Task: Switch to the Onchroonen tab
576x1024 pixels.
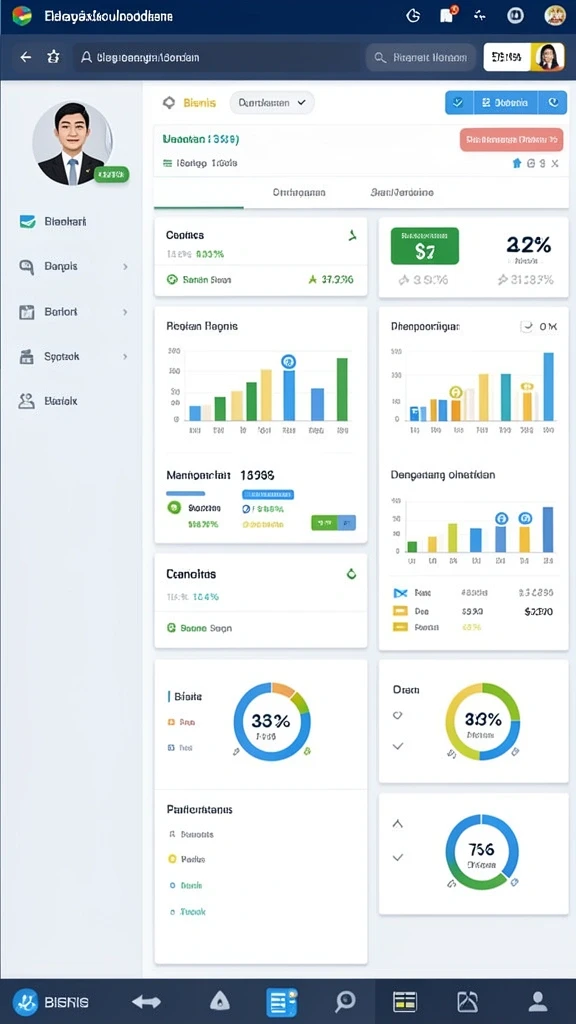Action: point(299,193)
